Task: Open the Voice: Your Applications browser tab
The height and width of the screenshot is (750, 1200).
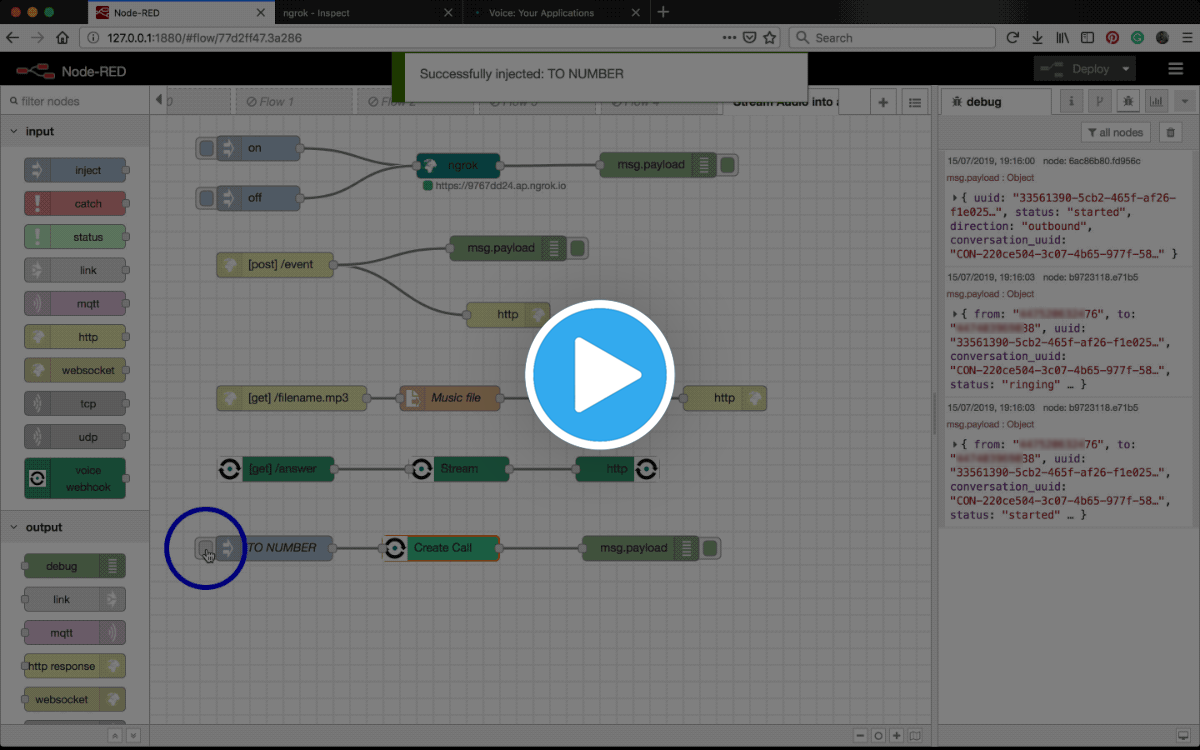Action: 556,13
